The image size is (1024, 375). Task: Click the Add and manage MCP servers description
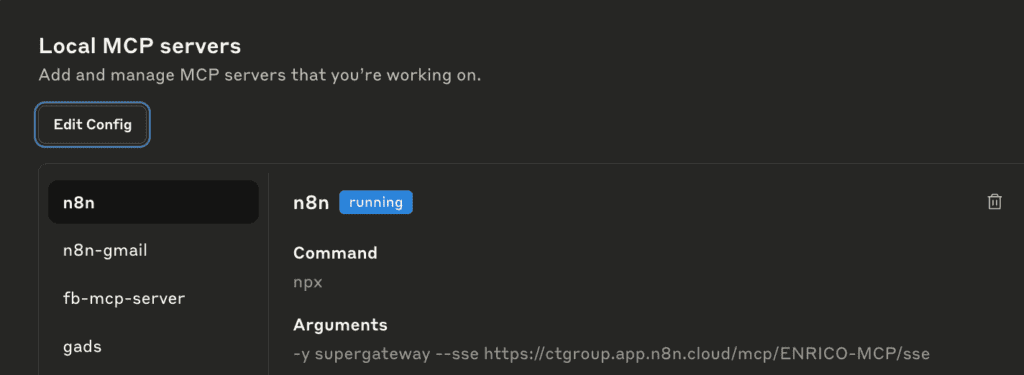coord(260,75)
